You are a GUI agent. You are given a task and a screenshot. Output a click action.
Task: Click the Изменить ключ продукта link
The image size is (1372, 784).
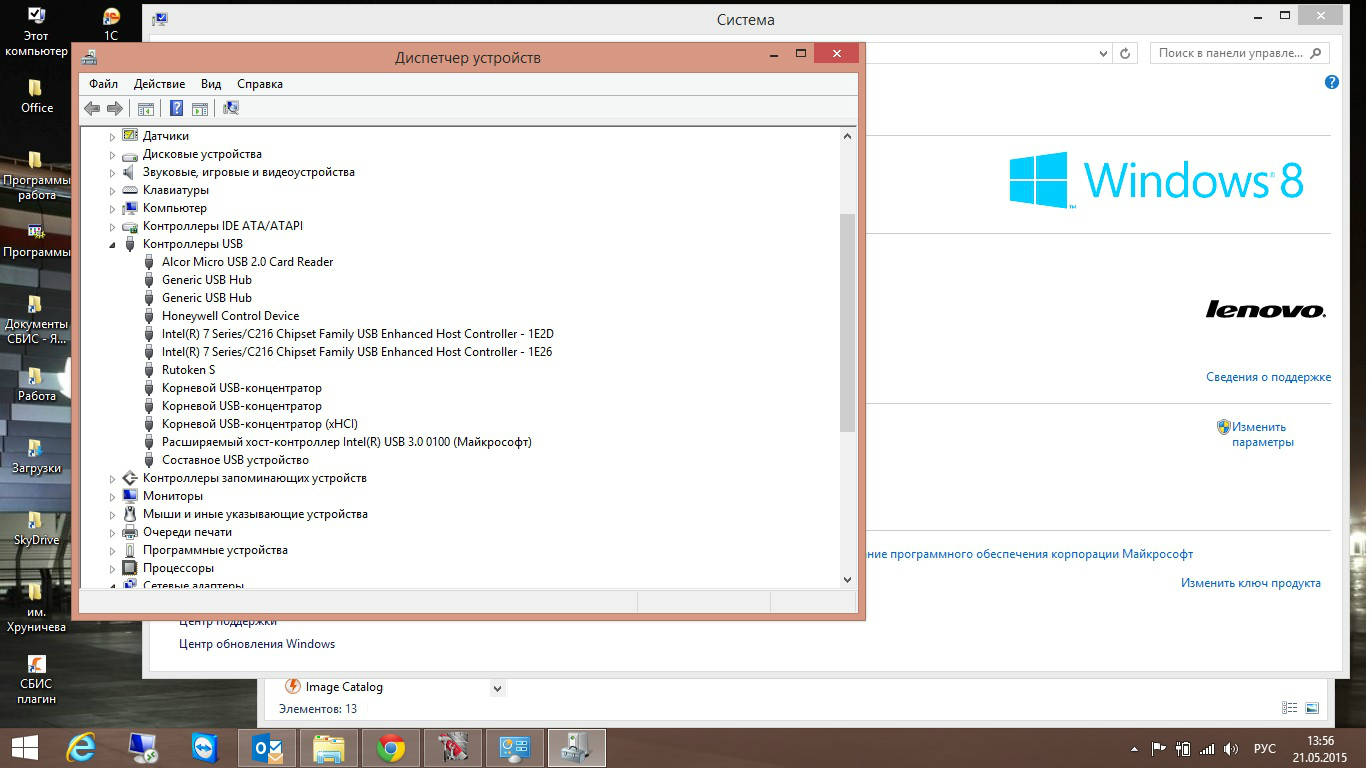(x=1250, y=583)
